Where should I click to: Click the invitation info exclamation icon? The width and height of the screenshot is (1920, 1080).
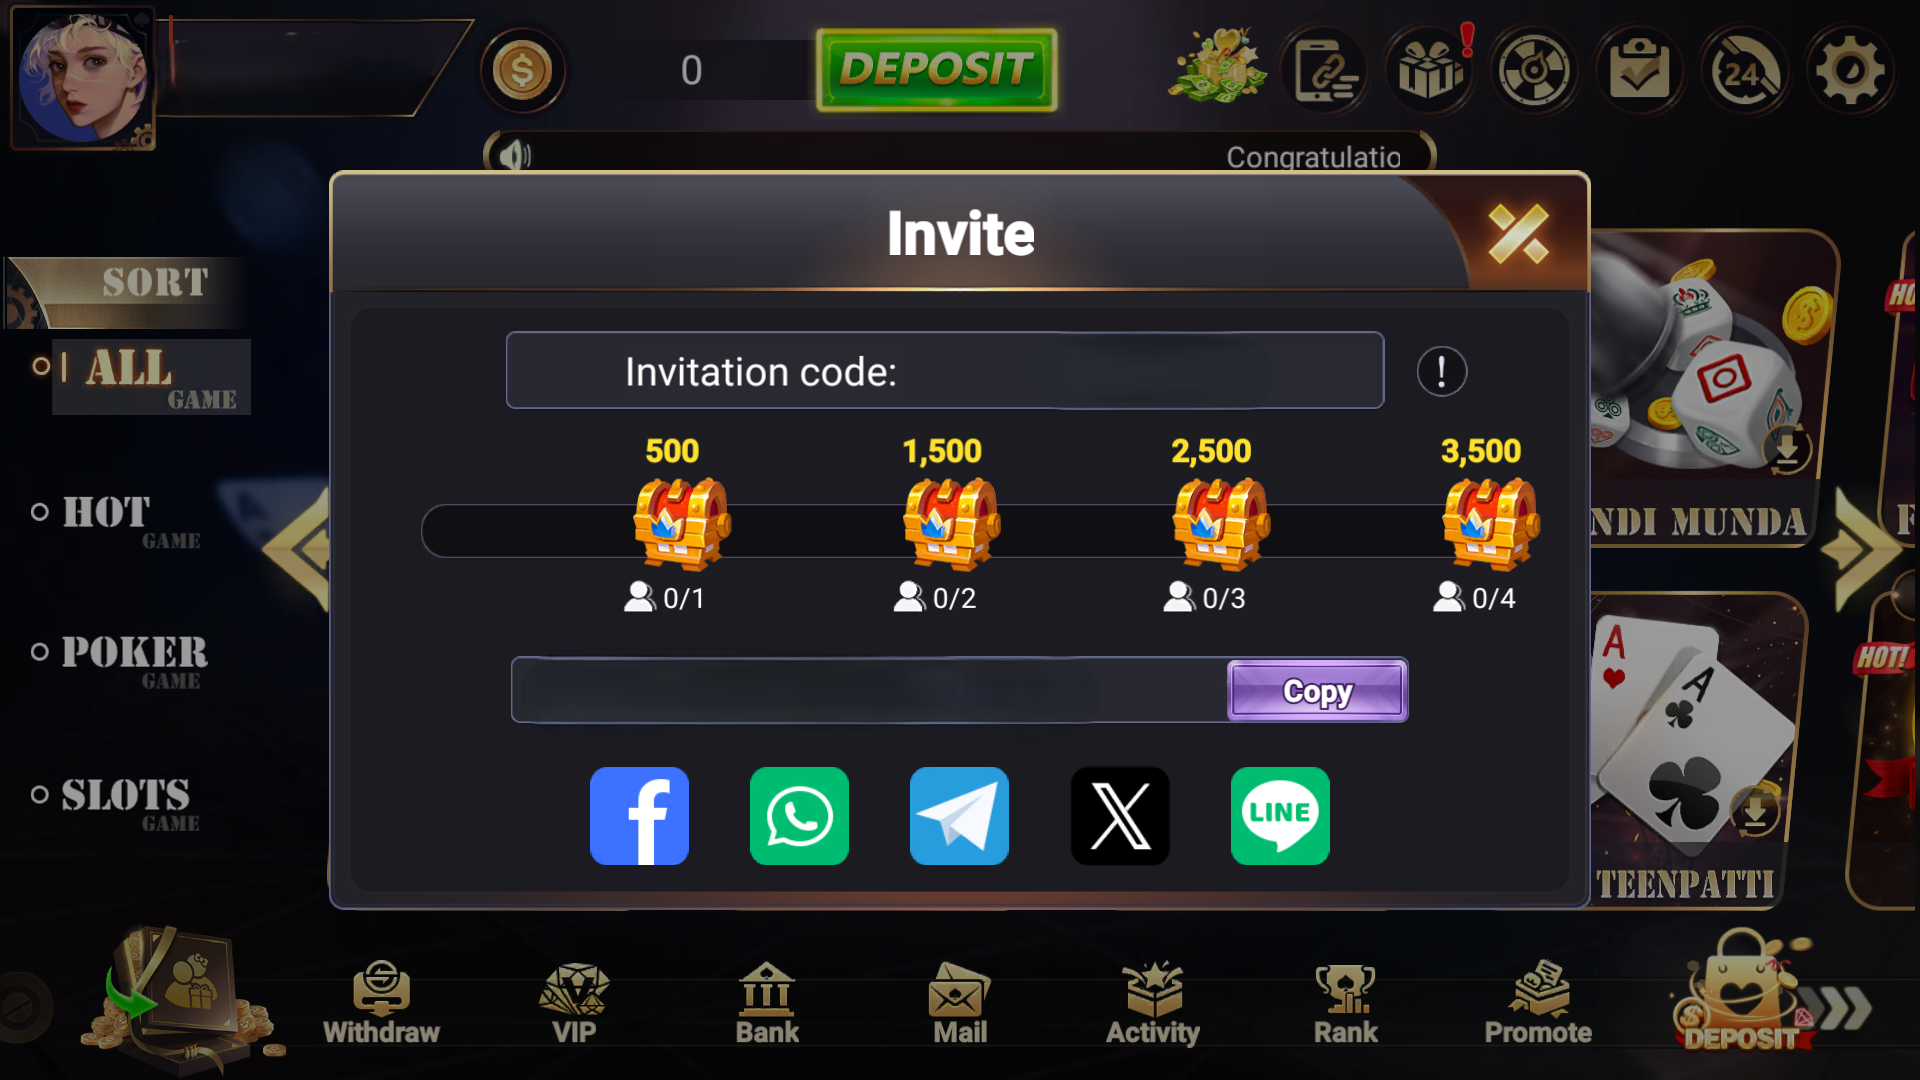coord(1441,372)
